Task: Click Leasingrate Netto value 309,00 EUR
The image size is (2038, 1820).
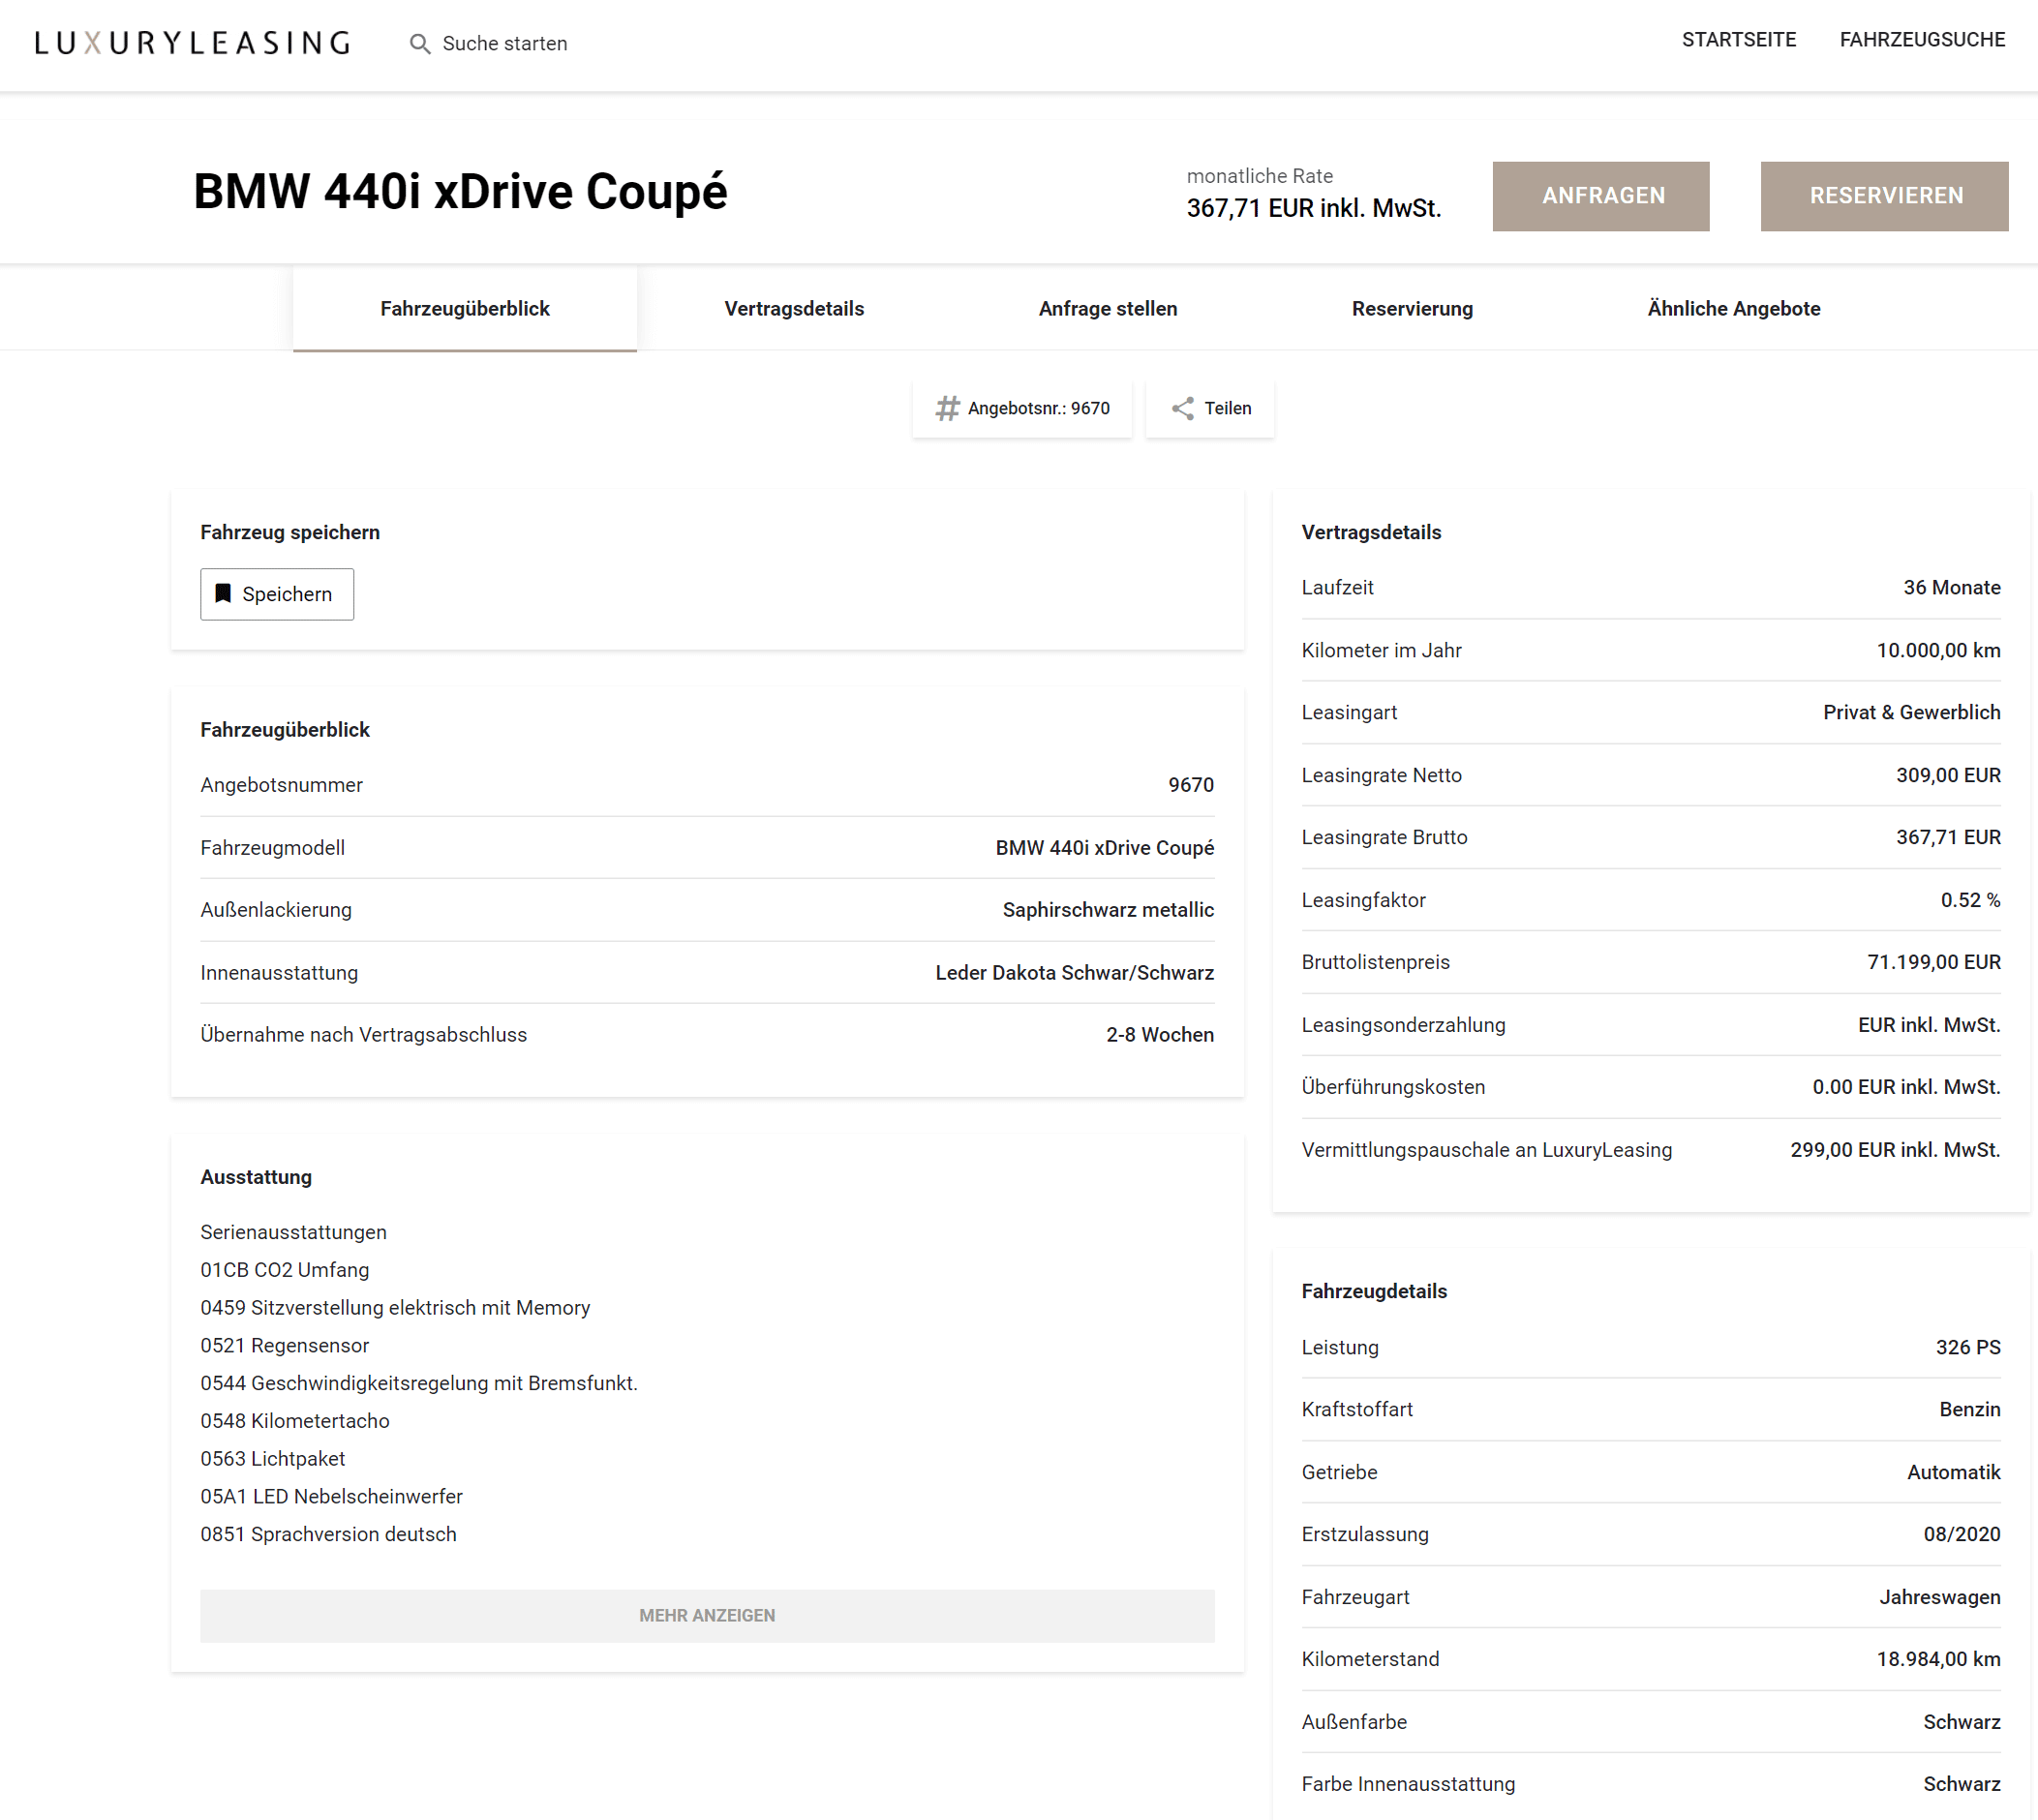Action: pos(1948,776)
